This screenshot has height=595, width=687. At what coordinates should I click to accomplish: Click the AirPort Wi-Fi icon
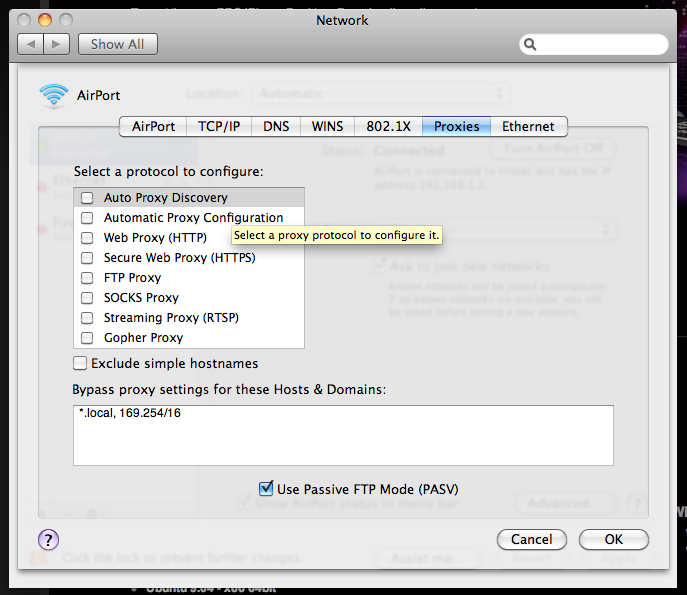click(53, 96)
